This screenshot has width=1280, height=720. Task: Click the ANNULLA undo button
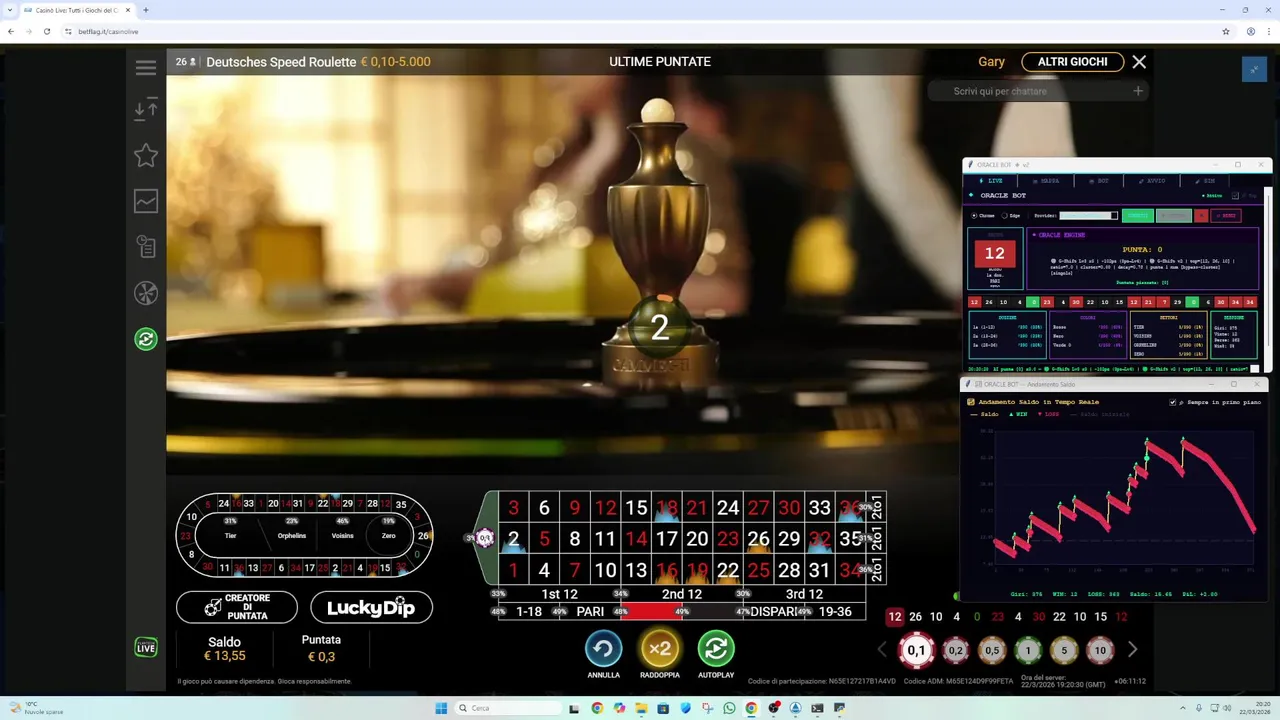[603, 649]
